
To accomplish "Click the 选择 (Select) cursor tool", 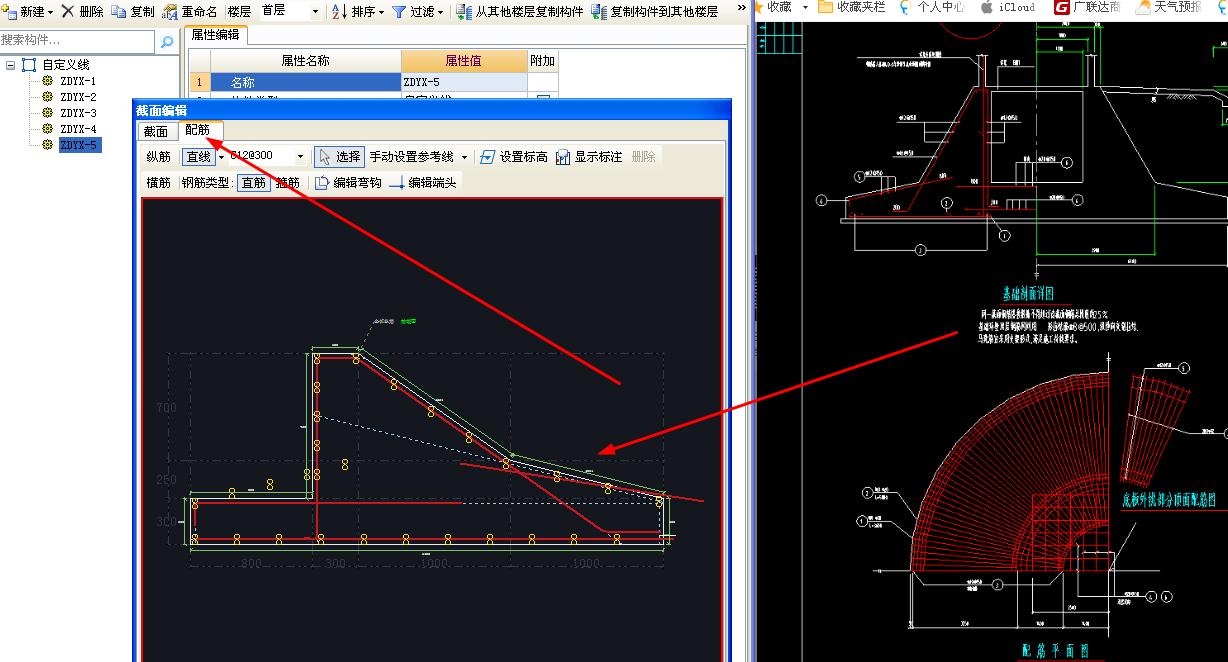I will [339, 157].
